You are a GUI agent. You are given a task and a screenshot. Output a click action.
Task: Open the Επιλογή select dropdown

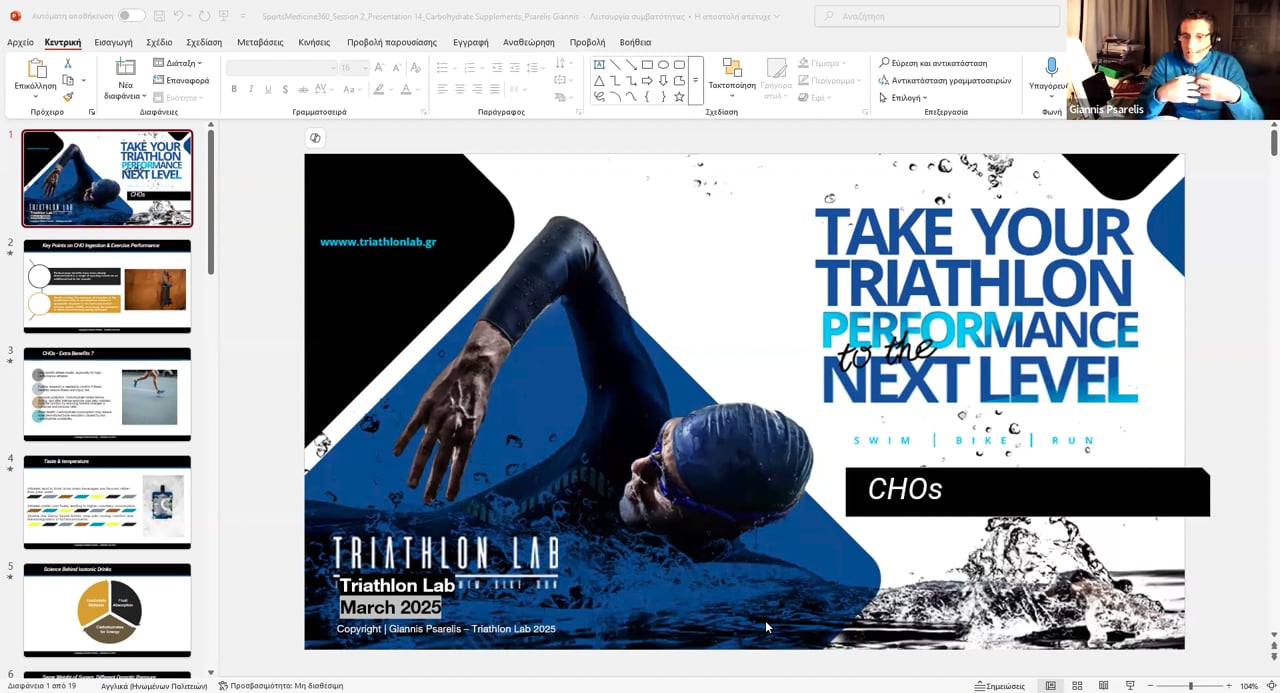pos(903,97)
